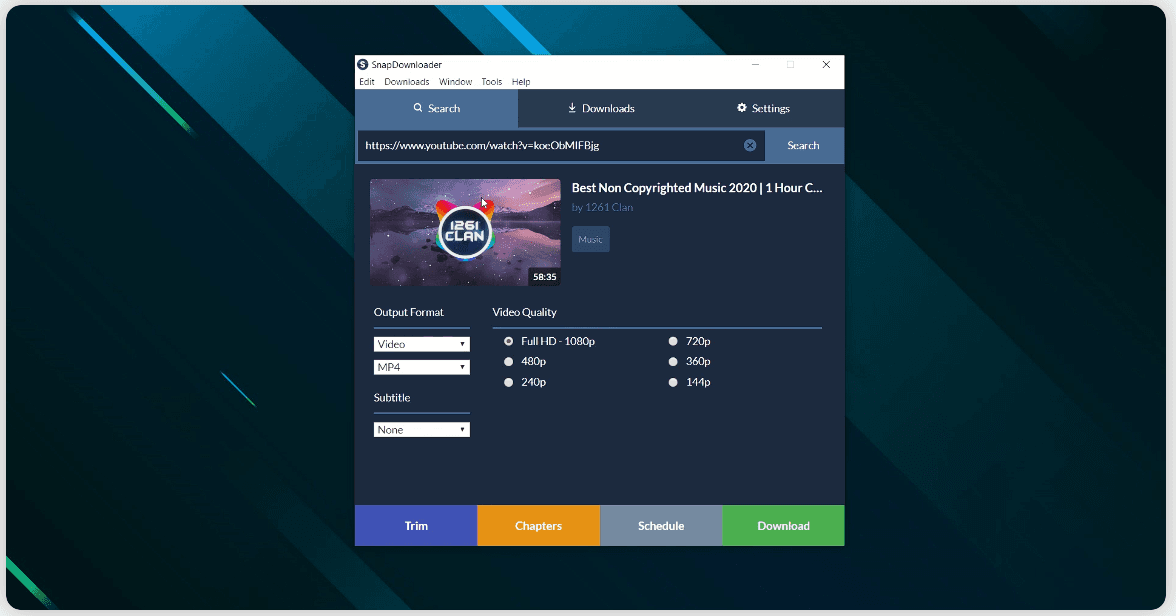Select Full HD - 1080p quality
This screenshot has height=616, width=1176.
(508, 341)
